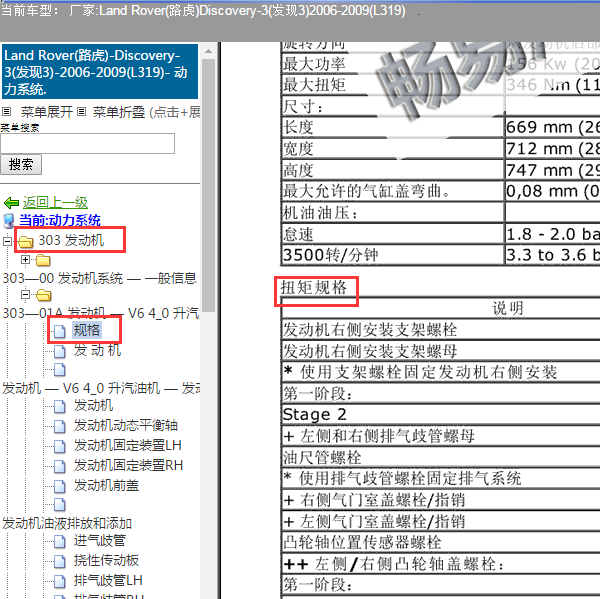Click 菜单折叠 to collapse all menus
600x599 pixels.
point(119,112)
